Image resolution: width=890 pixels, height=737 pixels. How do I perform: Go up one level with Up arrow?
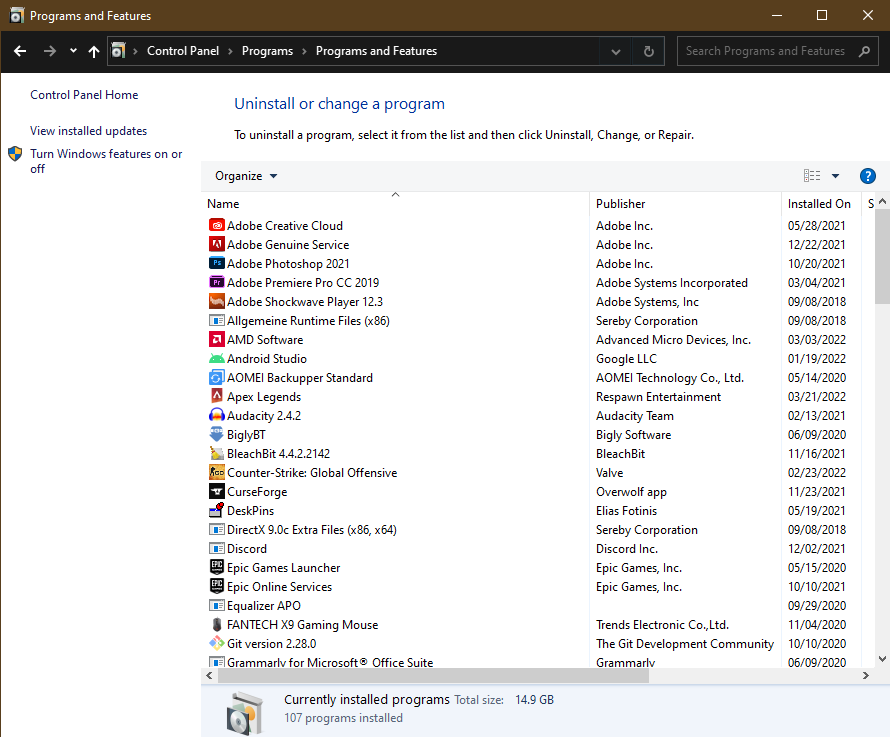pos(94,51)
